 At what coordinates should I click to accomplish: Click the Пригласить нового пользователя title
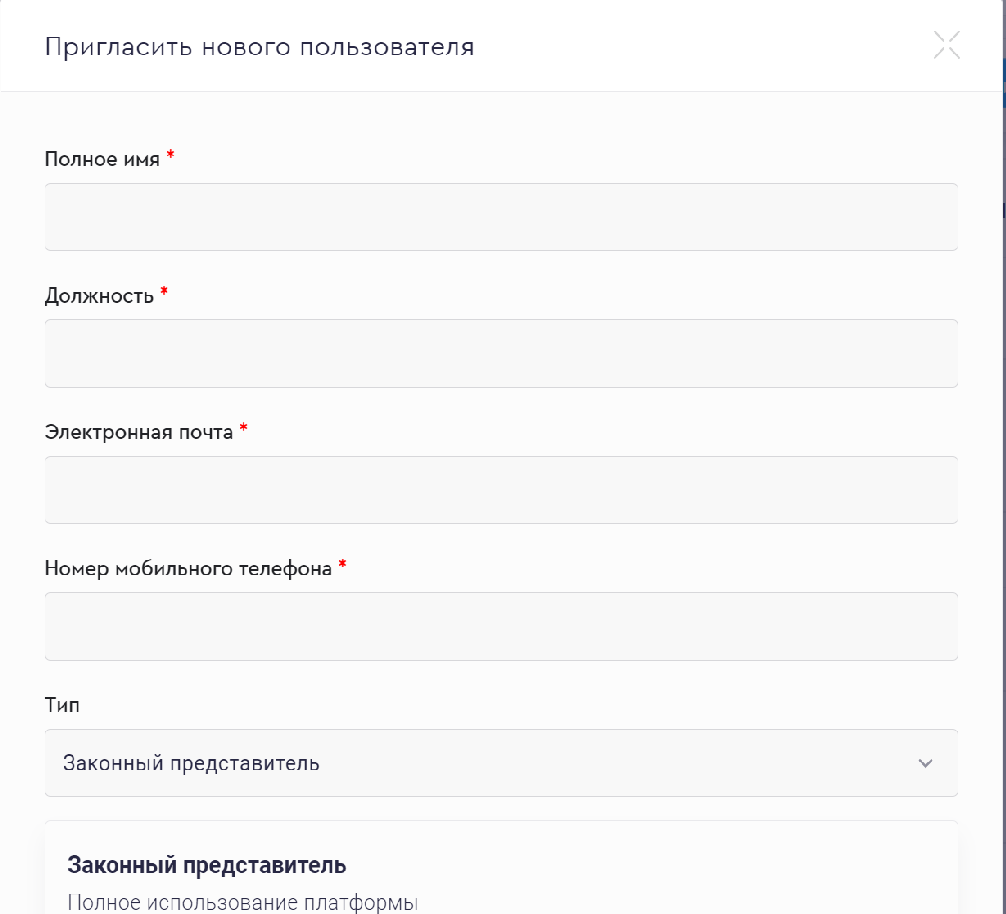(x=259, y=47)
